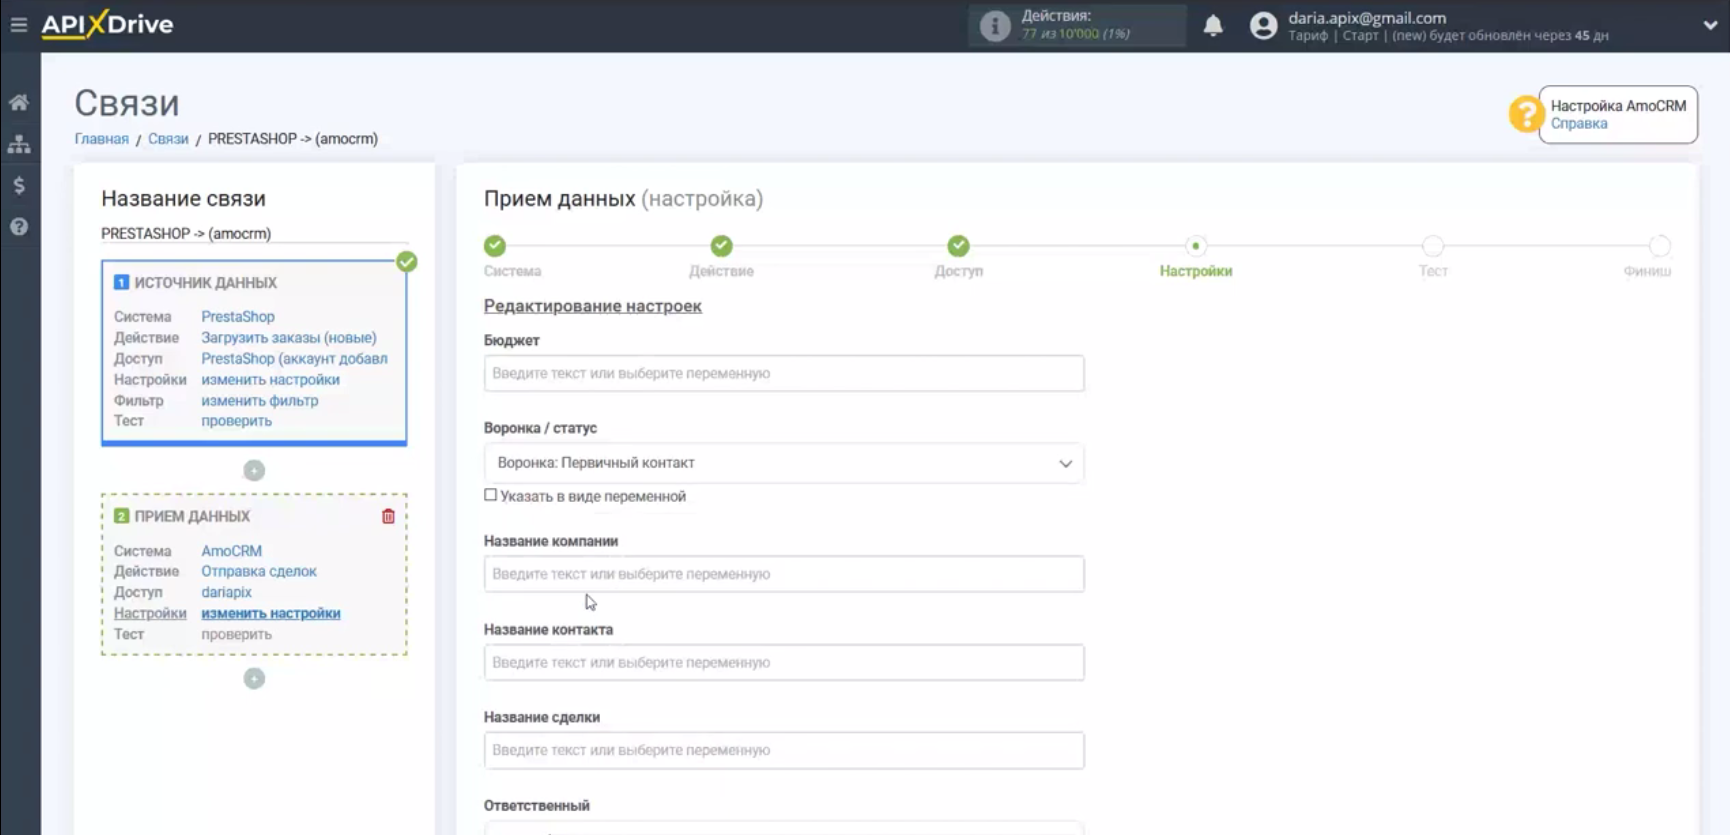Screen dimensions: 1730x835
Task: Click the ApiX-Drive logo
Action: click(107, 24)
